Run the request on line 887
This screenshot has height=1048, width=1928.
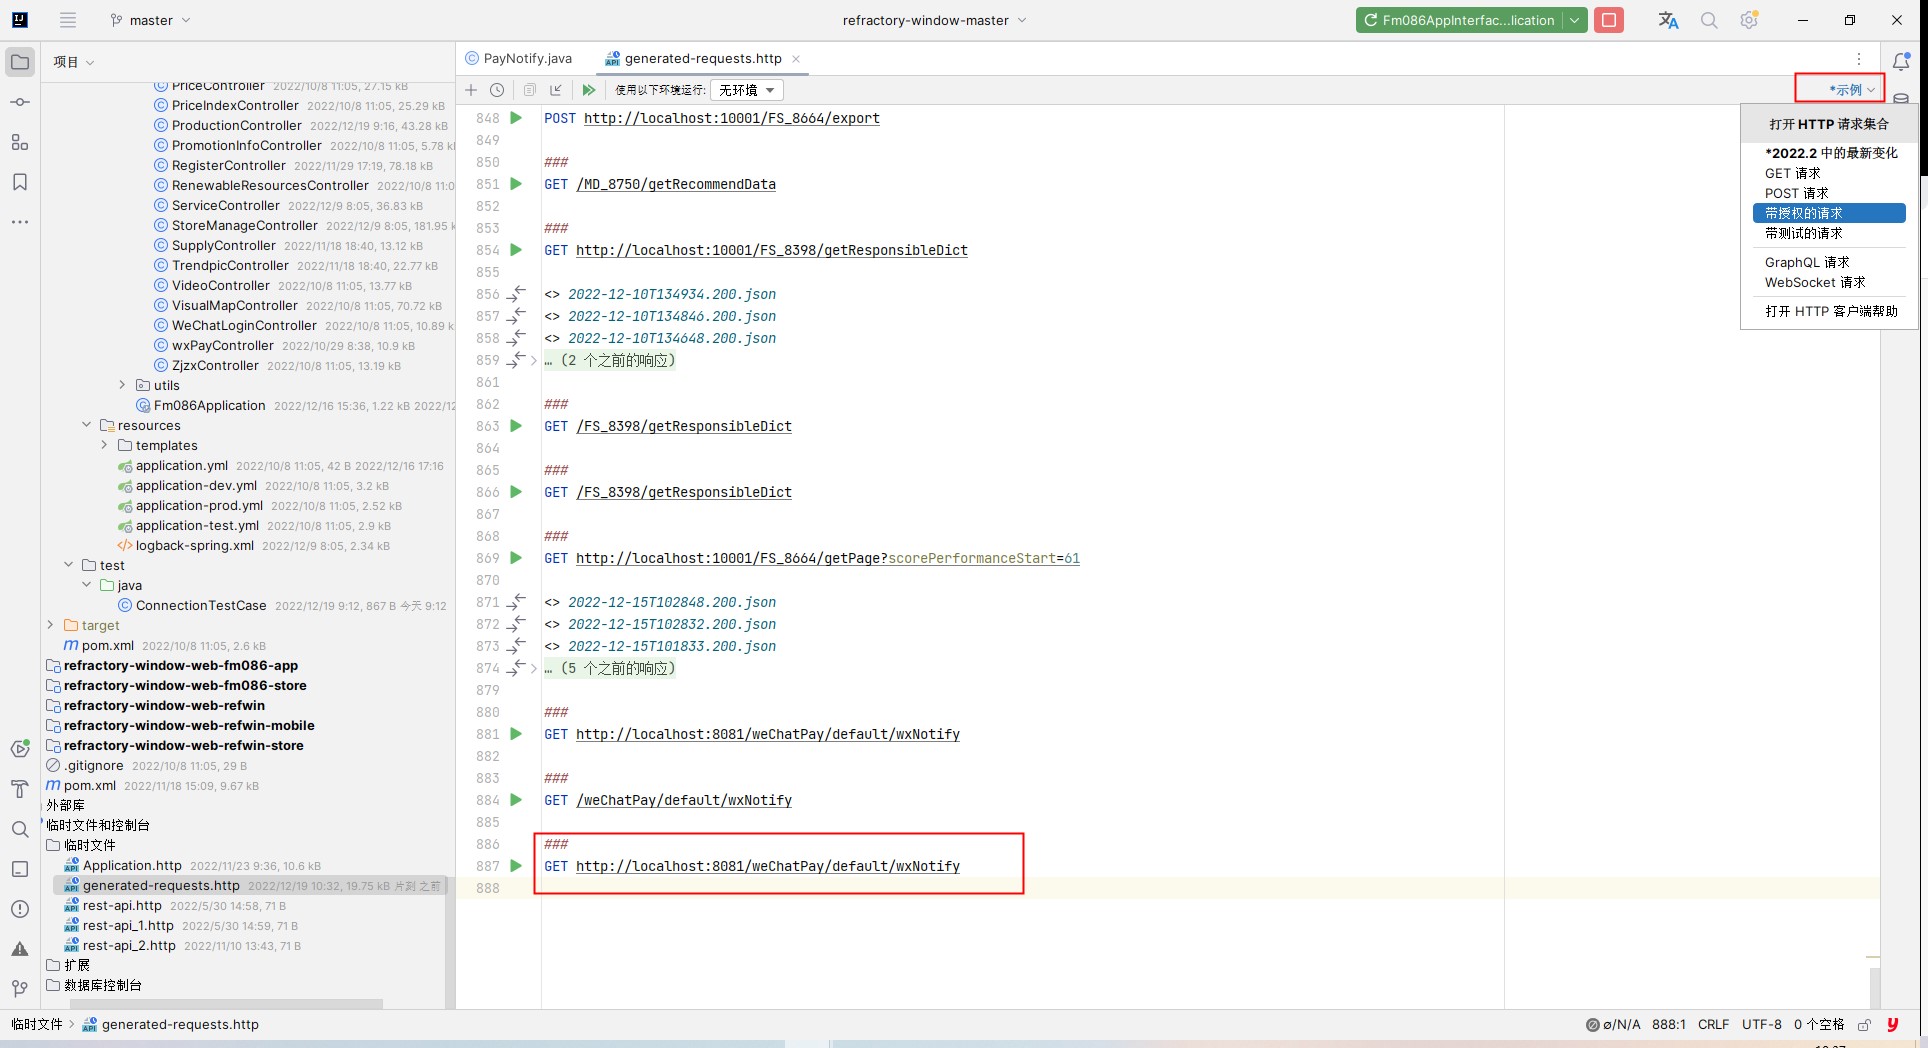pos(516,866)
